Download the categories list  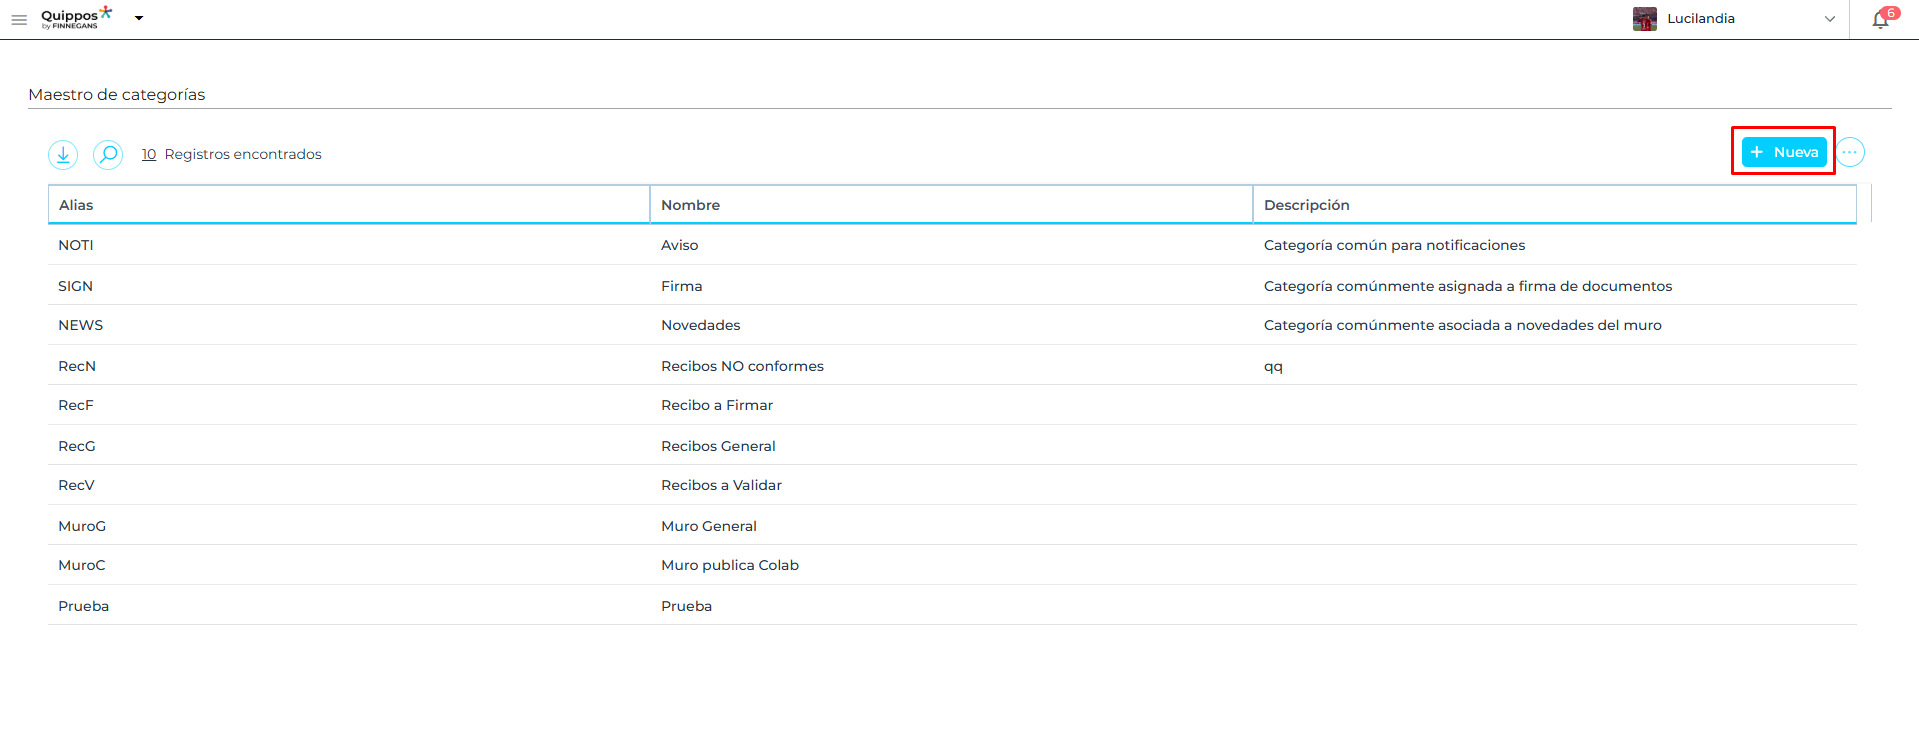[x=63, y=154]
